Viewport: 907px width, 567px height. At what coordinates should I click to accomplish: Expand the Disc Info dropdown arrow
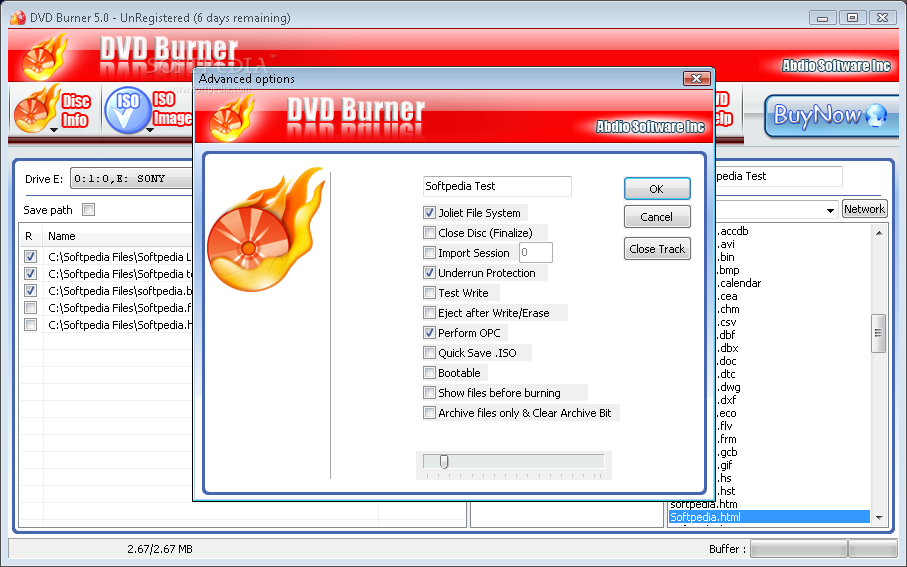pos(54,130)
